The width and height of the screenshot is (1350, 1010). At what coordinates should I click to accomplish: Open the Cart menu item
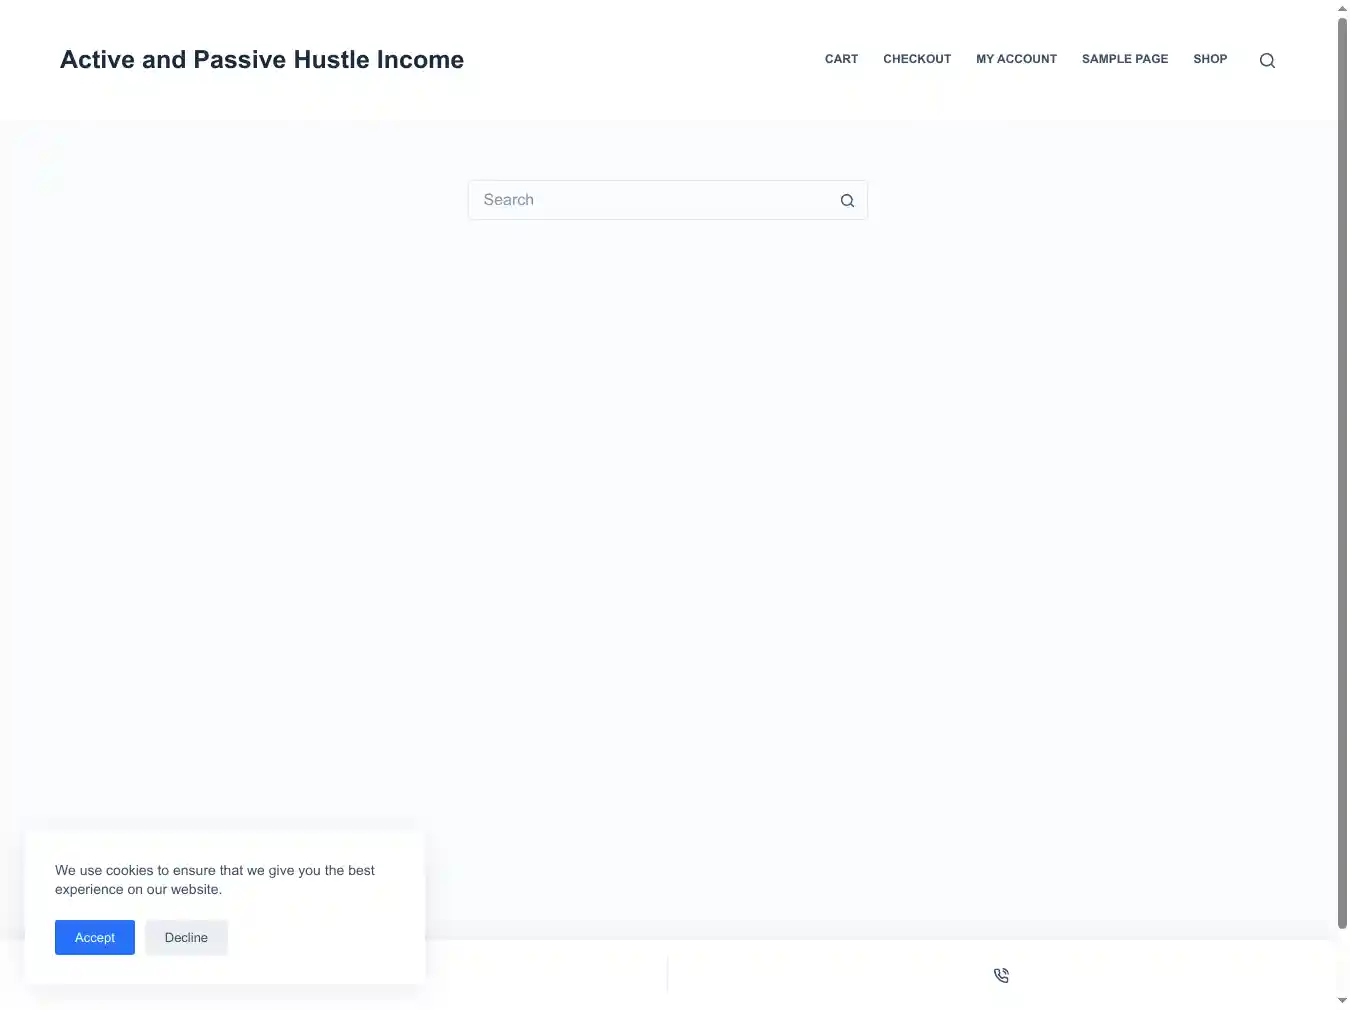(x=841, y=59)
